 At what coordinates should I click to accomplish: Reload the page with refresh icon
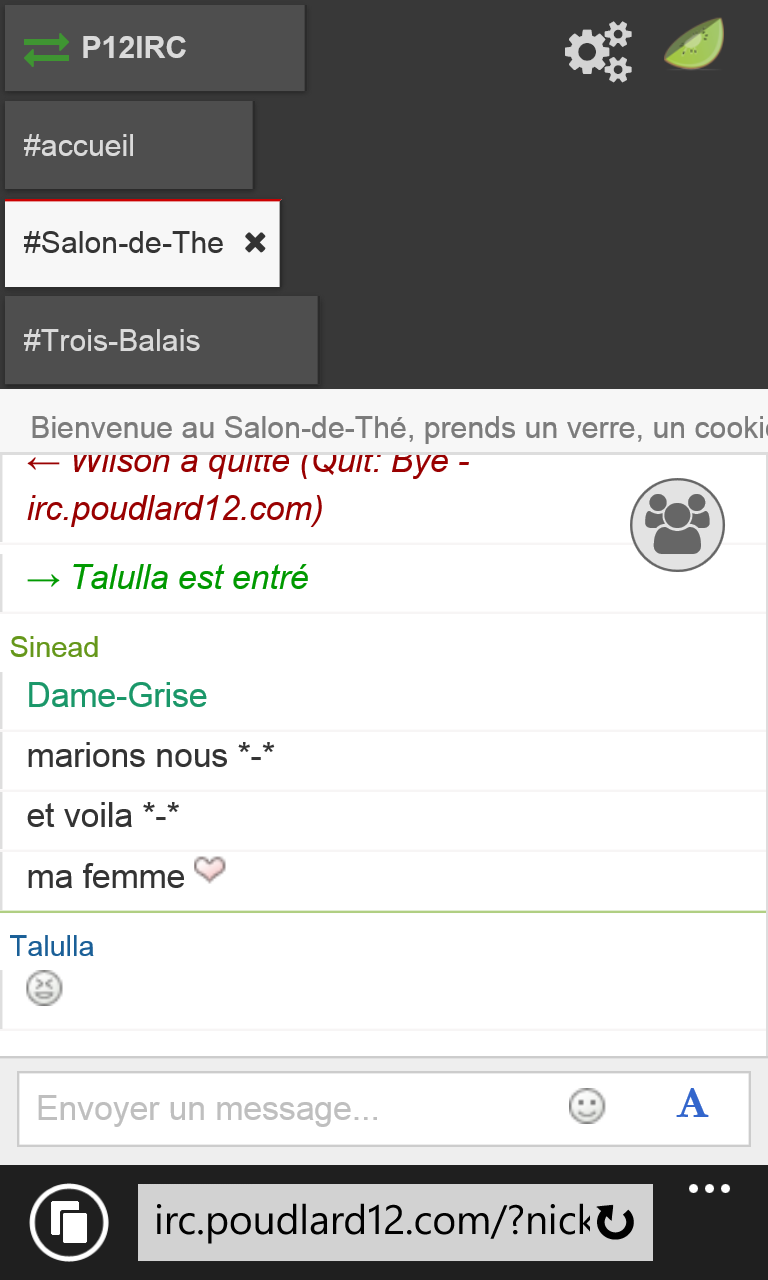point(615,1222)
